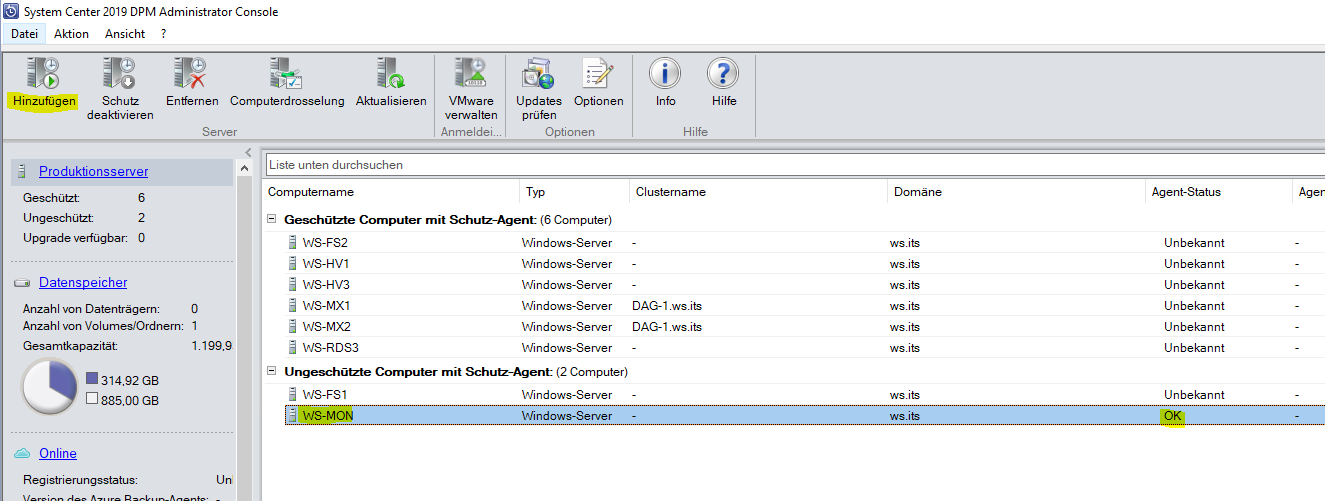Click the server icon beside WS-MX1
This screenshot has width=1325, height=501.
(x=293, y=306)
